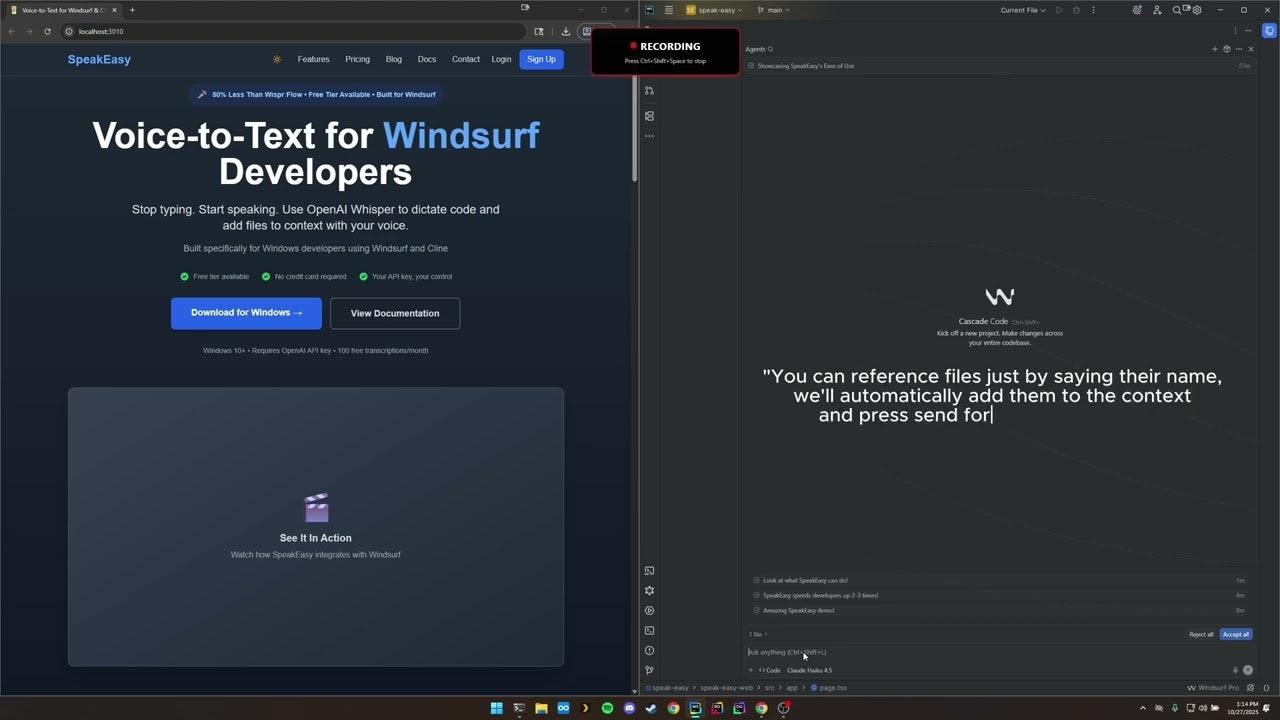Open the Problems warning icon in sidebar
Viewport: 1280px width, 720px height.
pyautogui.click(x=649, y=650)
